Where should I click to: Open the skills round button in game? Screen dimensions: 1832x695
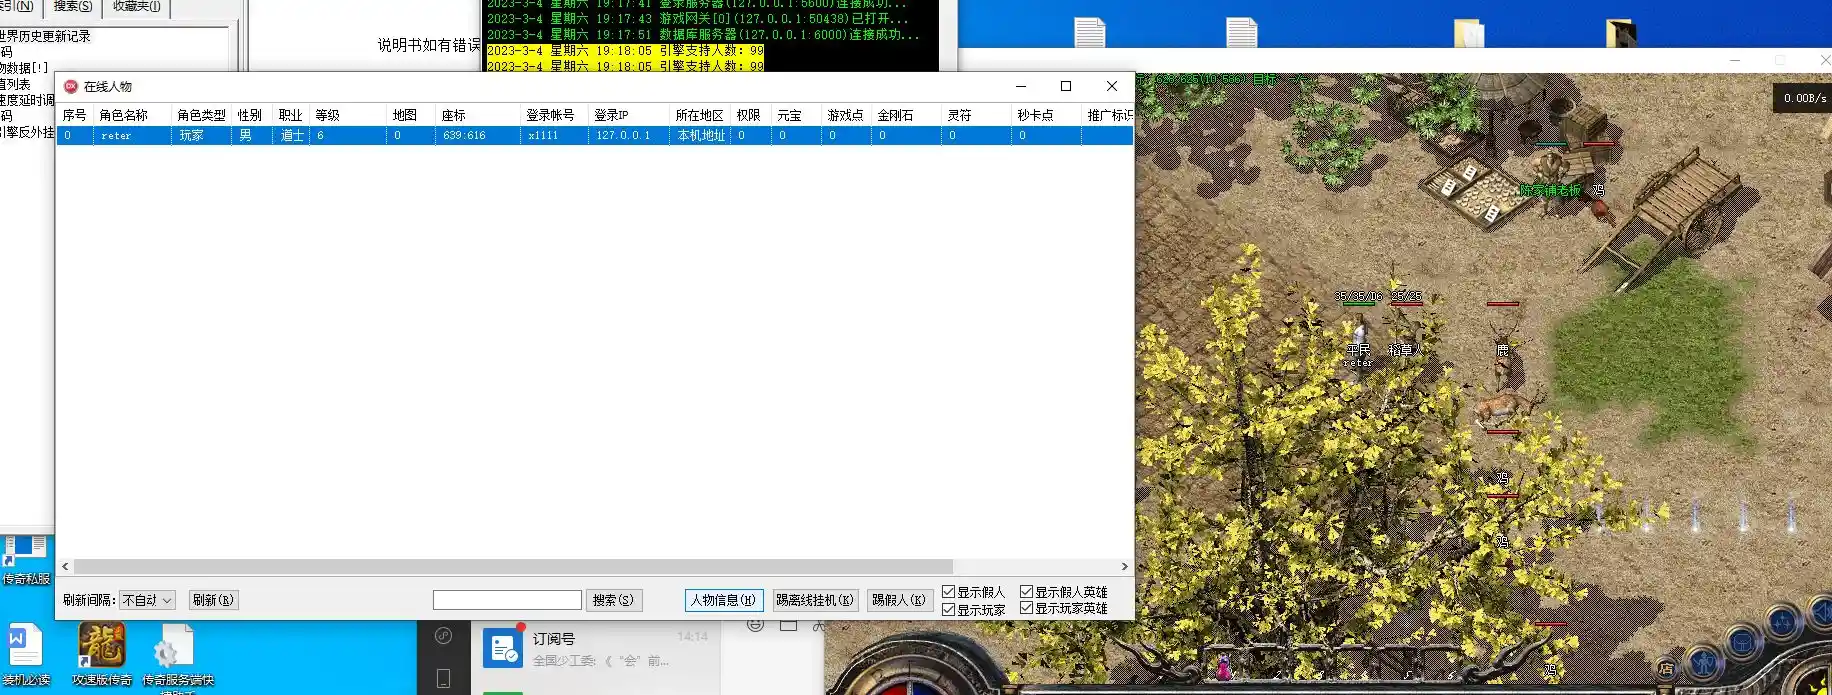click(x=1782, y=622)
